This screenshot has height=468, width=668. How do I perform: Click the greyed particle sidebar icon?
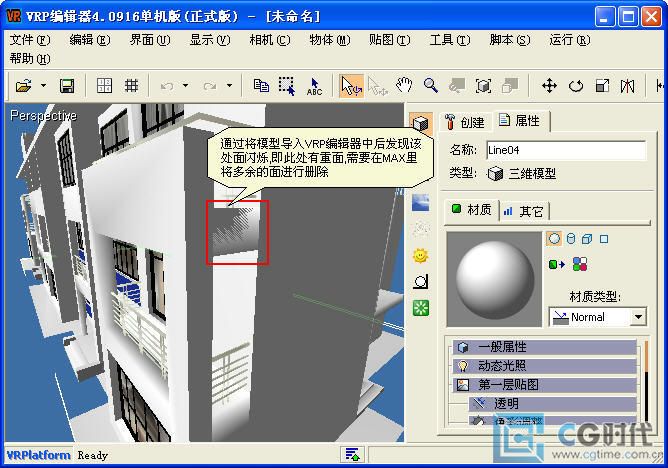click(420, 229)
